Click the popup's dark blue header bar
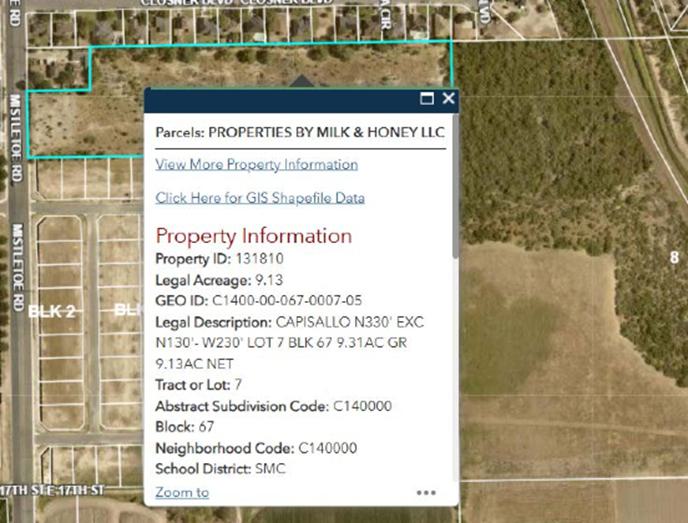 (x=280, y=99)
